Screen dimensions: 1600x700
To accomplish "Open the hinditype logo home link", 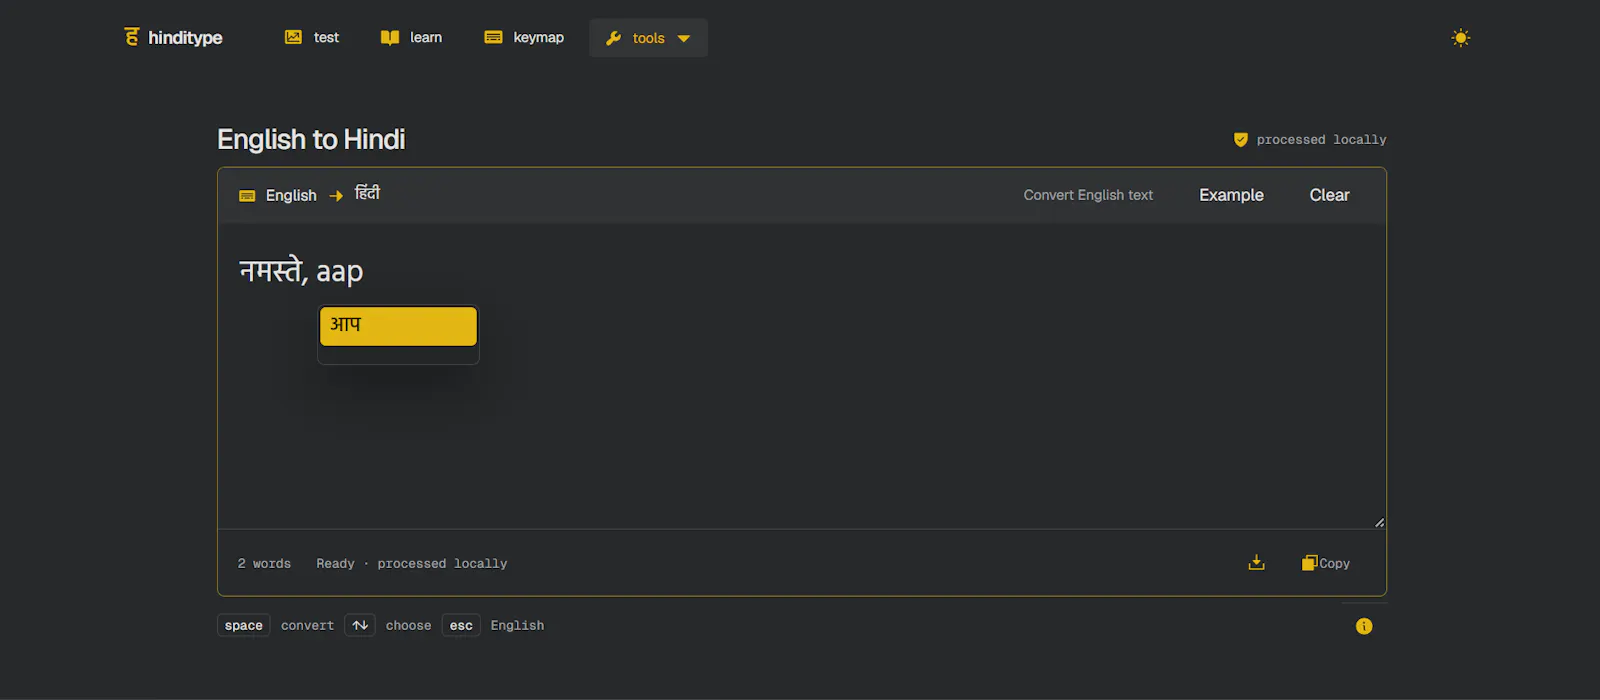I will (x=173, y=37).
